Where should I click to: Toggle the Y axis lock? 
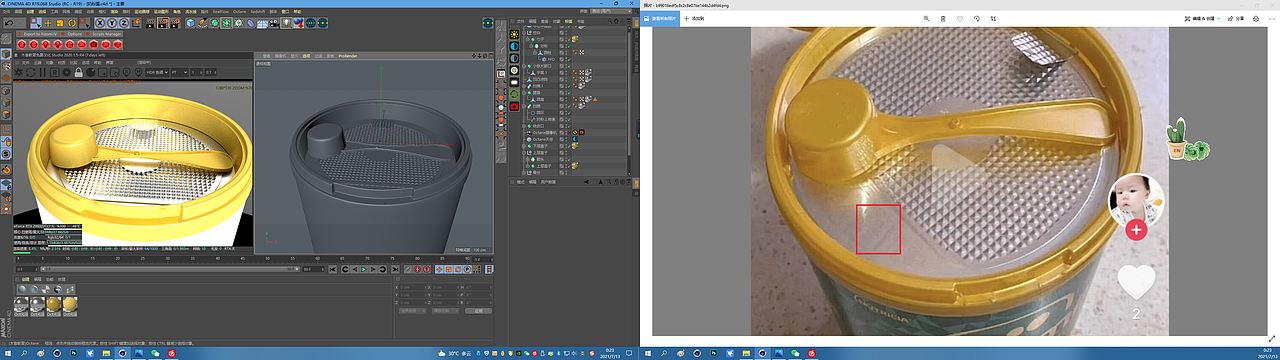coord(112,23)
